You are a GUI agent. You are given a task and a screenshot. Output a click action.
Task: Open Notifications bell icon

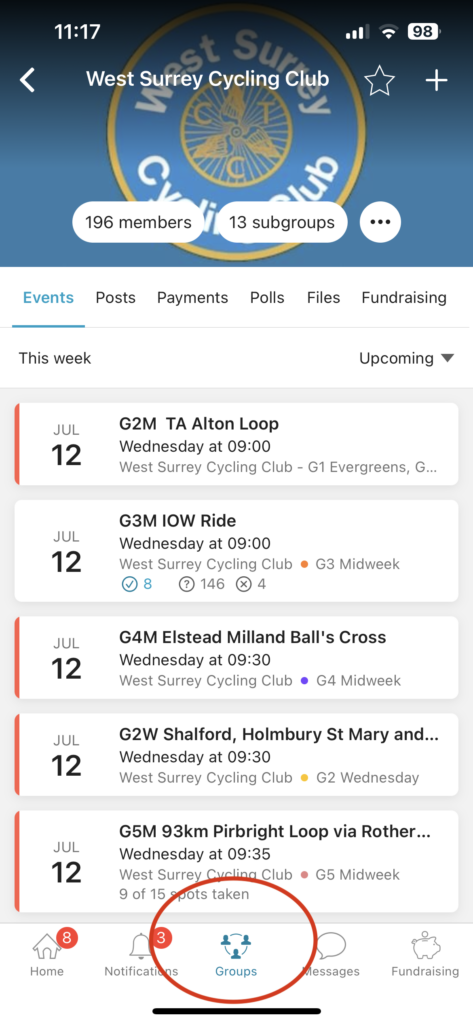(141, 946)
